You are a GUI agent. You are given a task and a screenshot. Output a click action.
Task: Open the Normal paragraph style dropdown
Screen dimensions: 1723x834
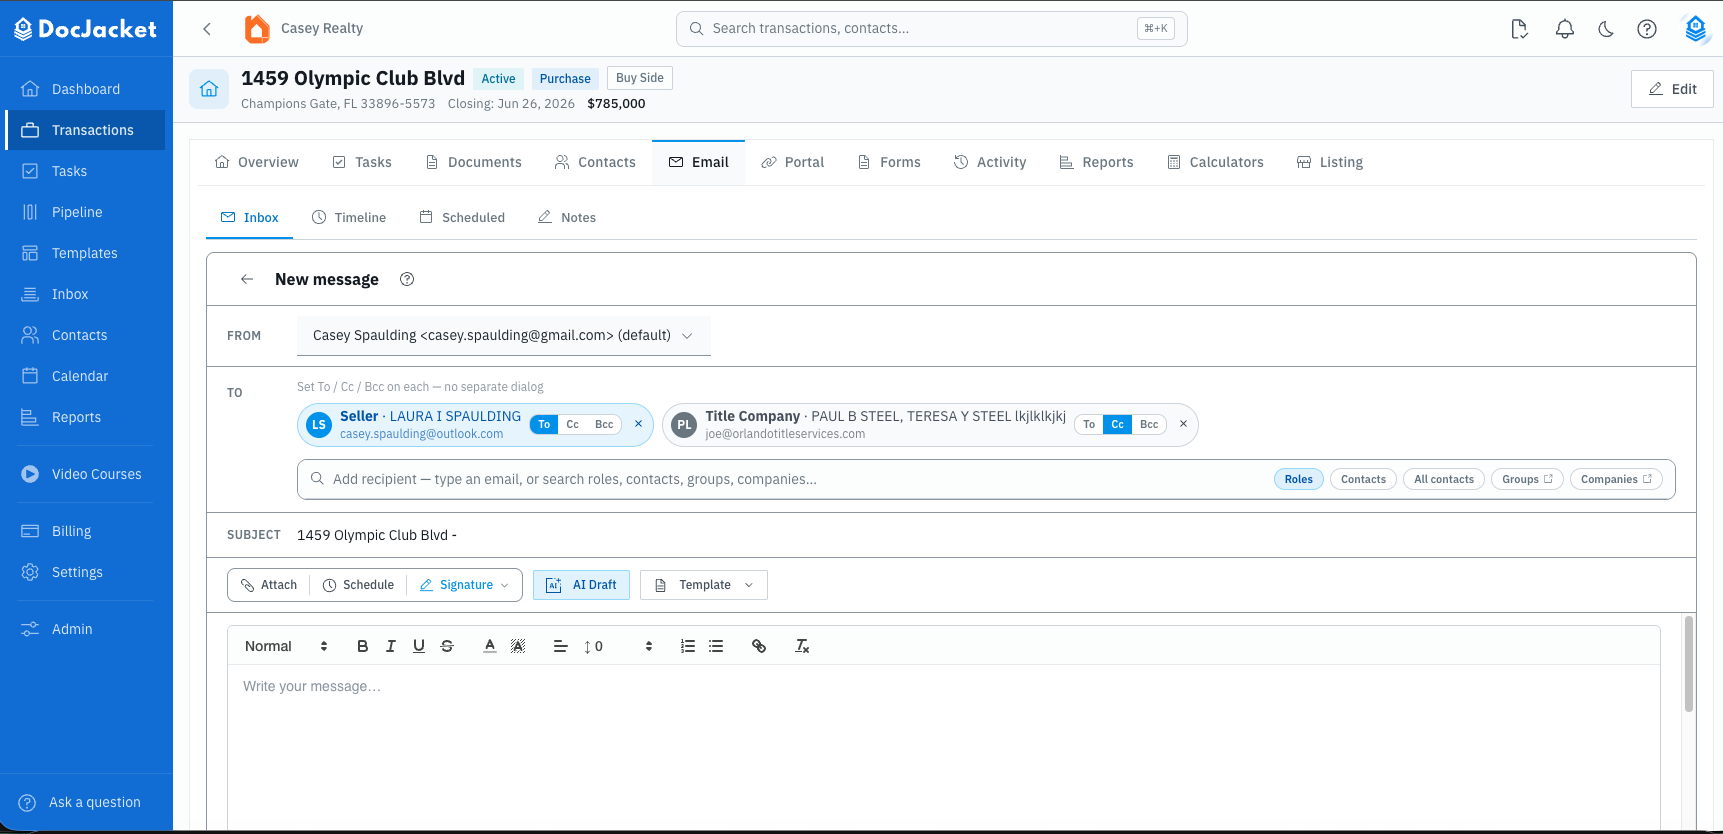tap(286, 646)
